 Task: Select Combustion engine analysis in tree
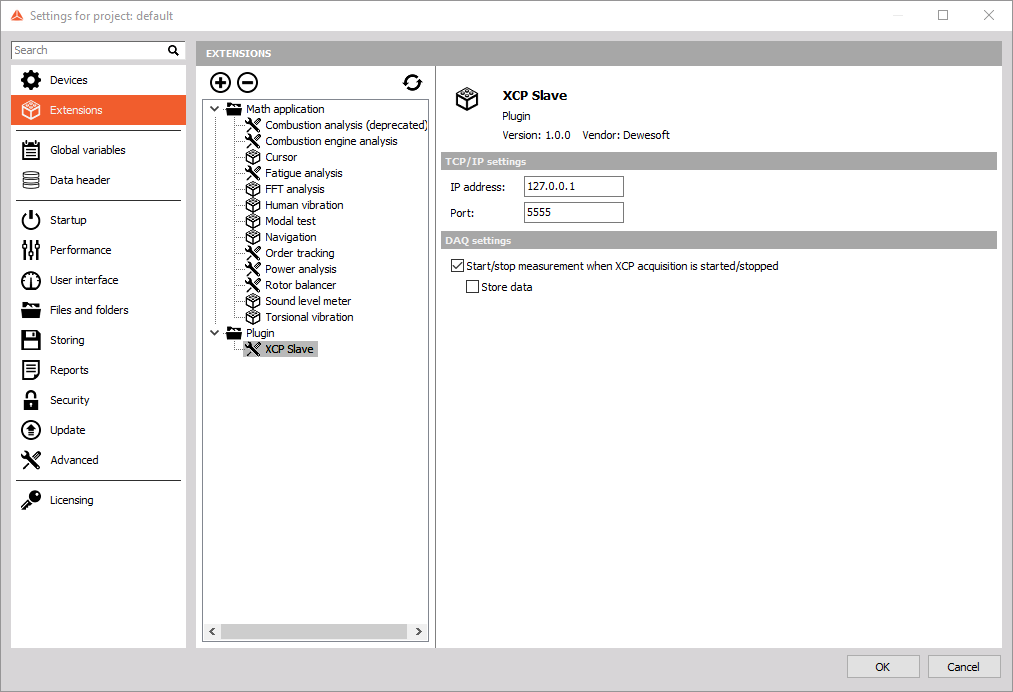[331, 141]
